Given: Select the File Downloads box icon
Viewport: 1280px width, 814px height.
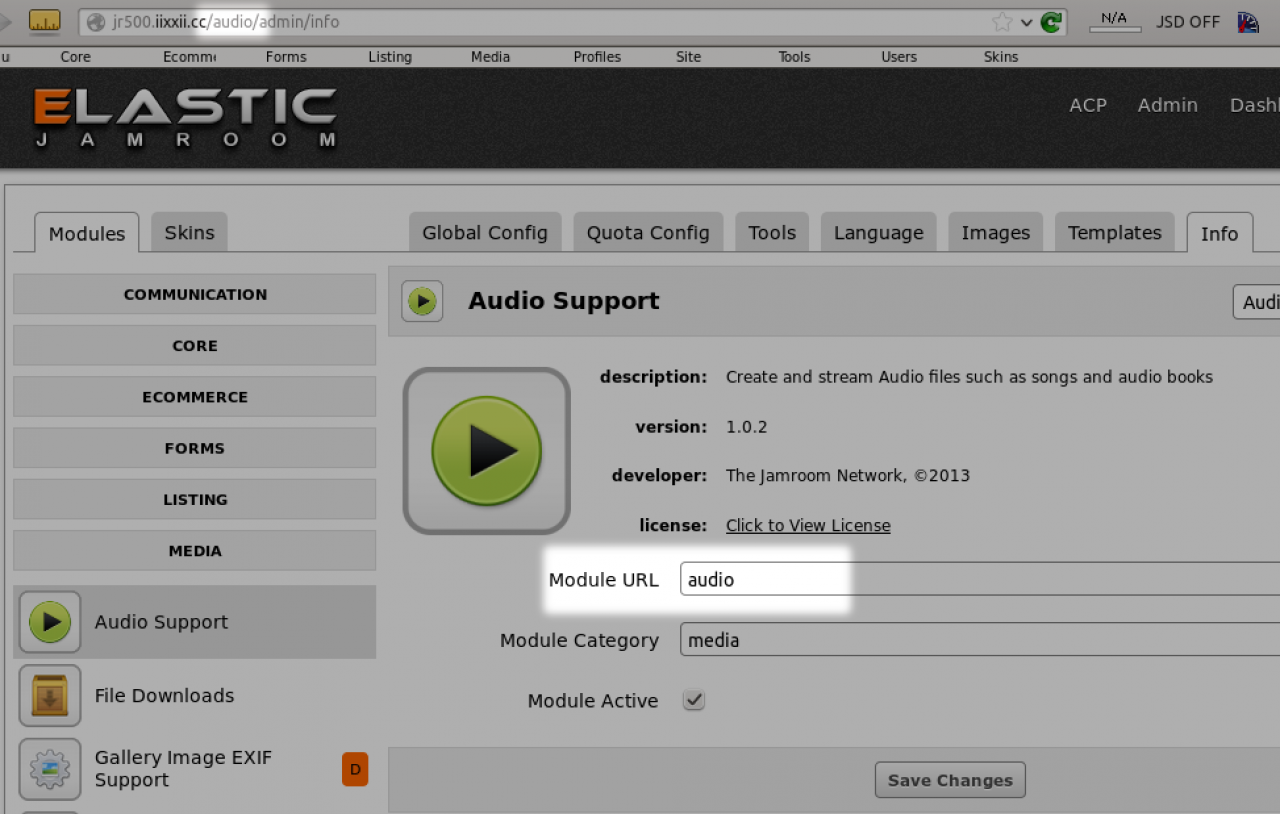Looking at the screenshot, I should click(x=50, y=696).
